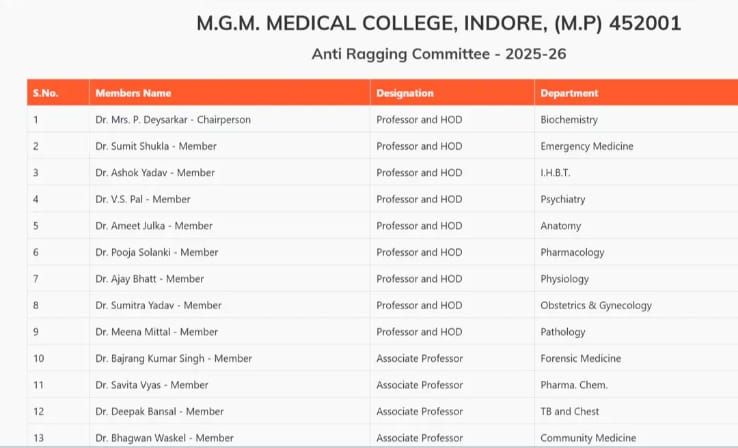This screenshot has height=448, width=738.
Task: Click the Members Name column header
Action: [x=133, y=93]
